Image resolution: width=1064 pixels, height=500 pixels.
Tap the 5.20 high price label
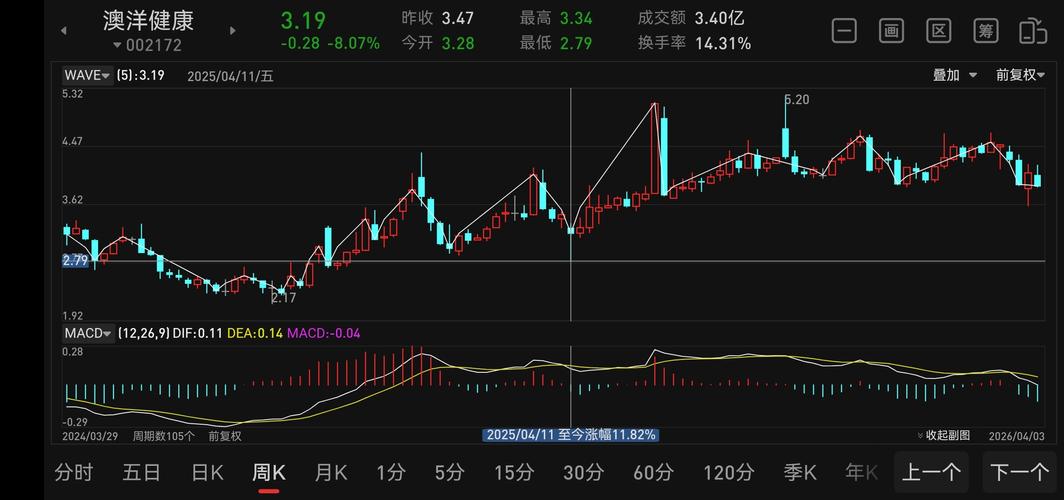(x=797, y=100)
